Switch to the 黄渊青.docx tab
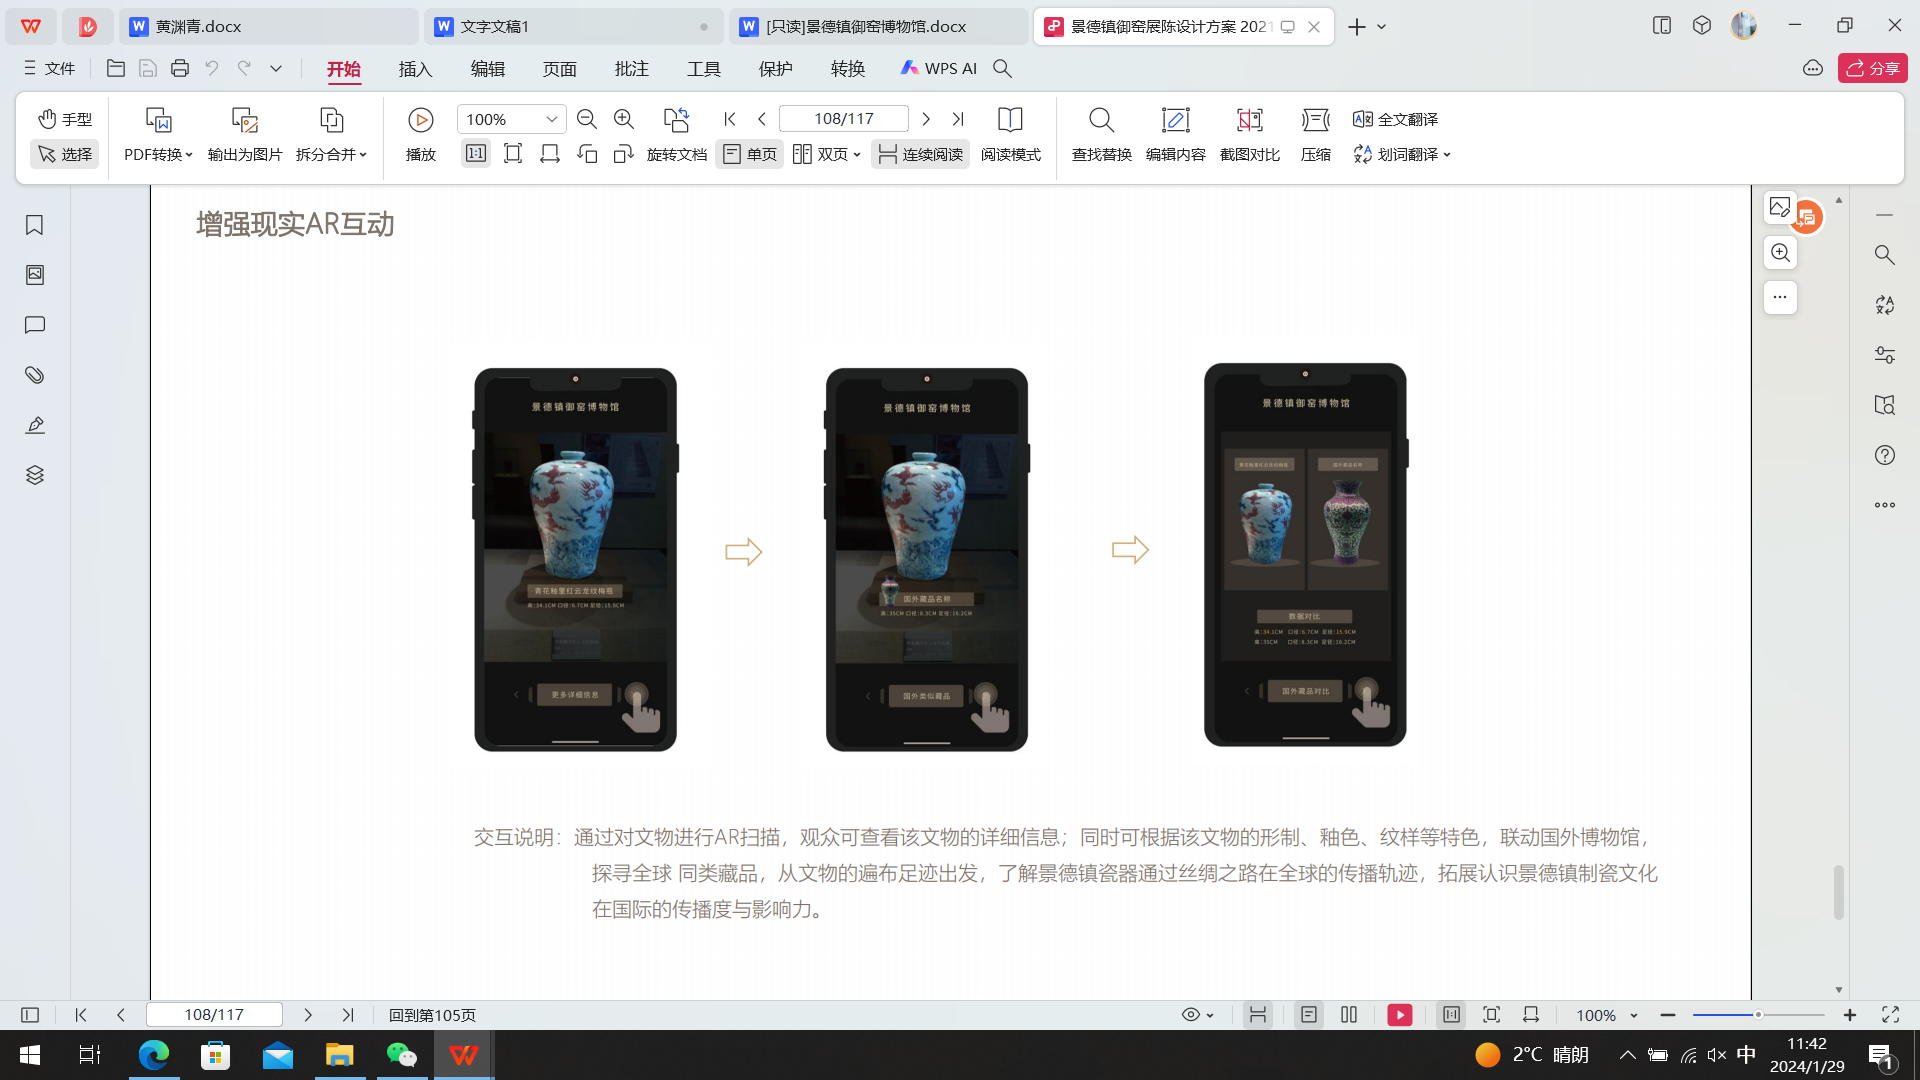Image resolution: width=1920 pixels, height=1080 pixels. tap(200, 27)
